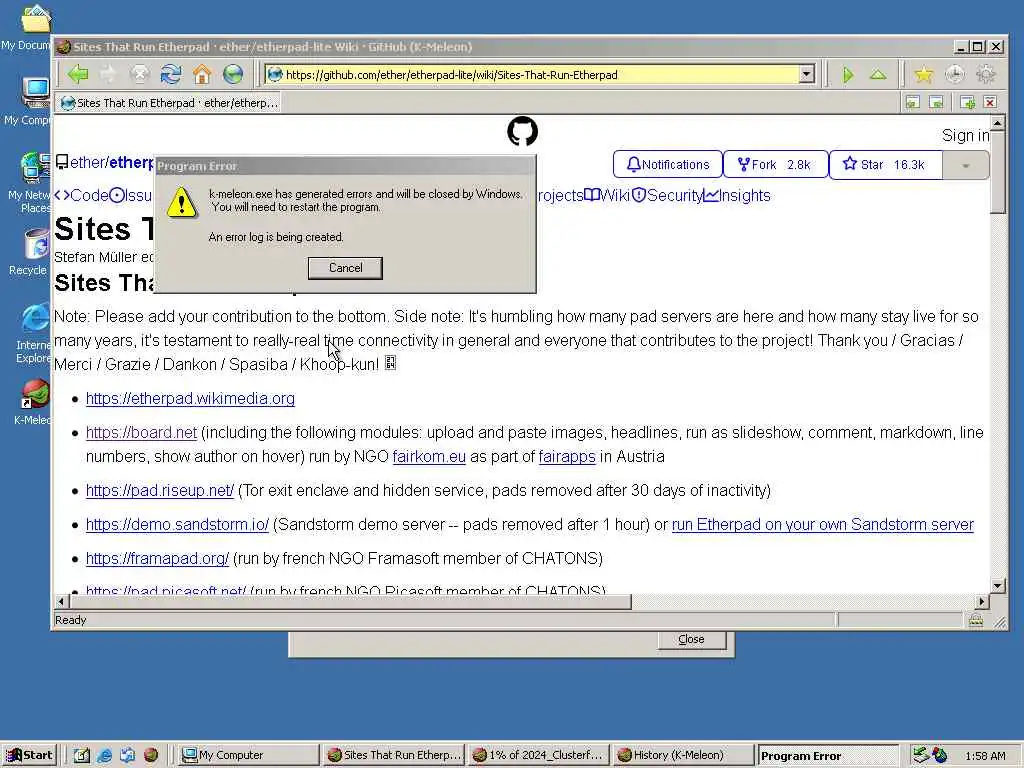Open the etherpad.wikimedia.org link
This screenshot has height=768, width=1024.
pyautogui.click(x=190, y=398)
